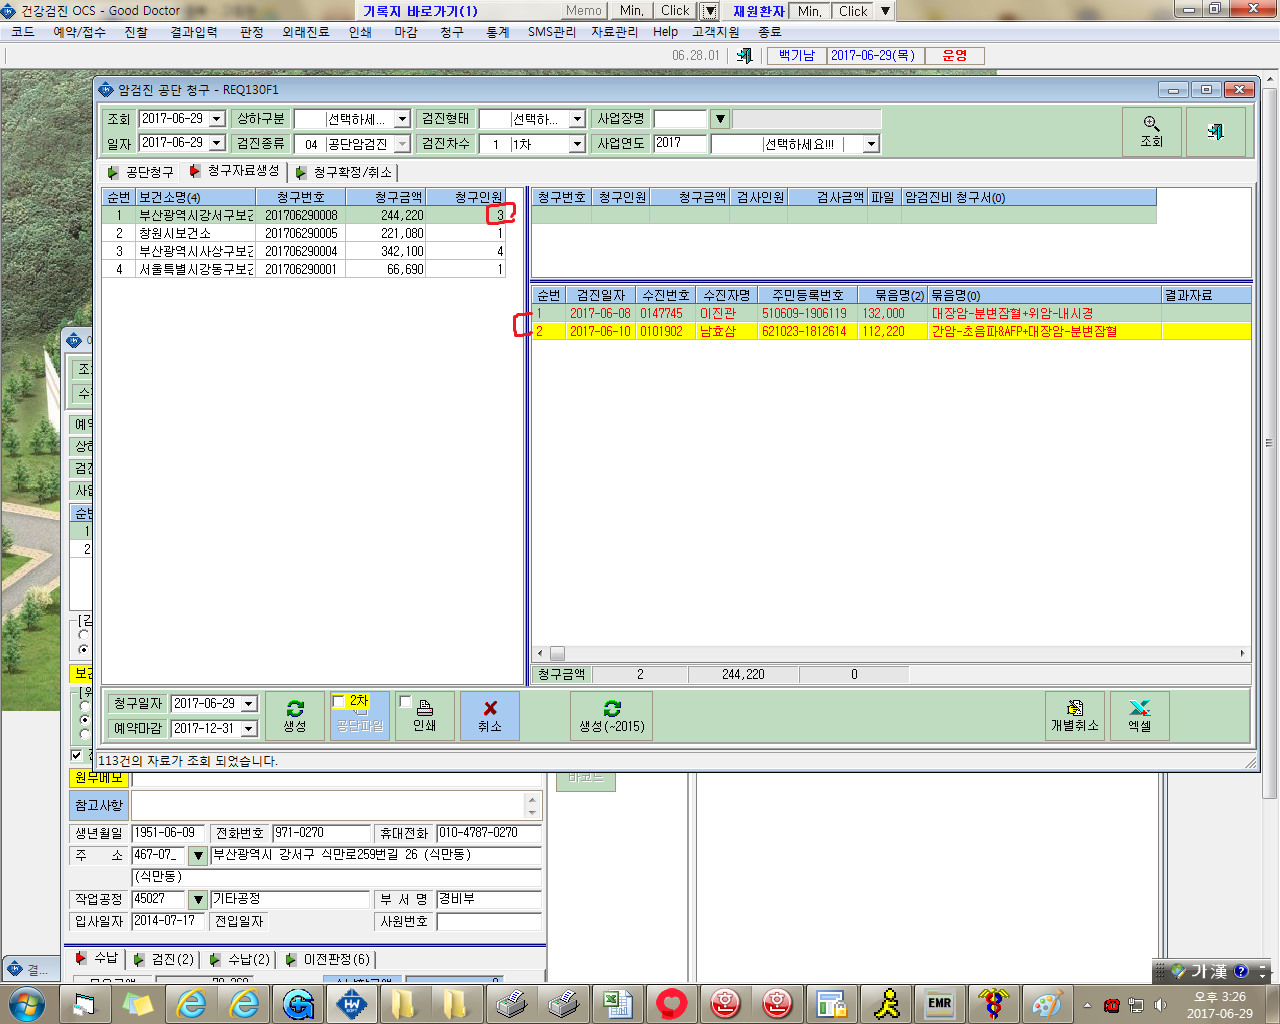The height and width of the screenshot is (1024, 1280).
Task: Click the 조회 search magnifier button
Action: point(1151,132)
